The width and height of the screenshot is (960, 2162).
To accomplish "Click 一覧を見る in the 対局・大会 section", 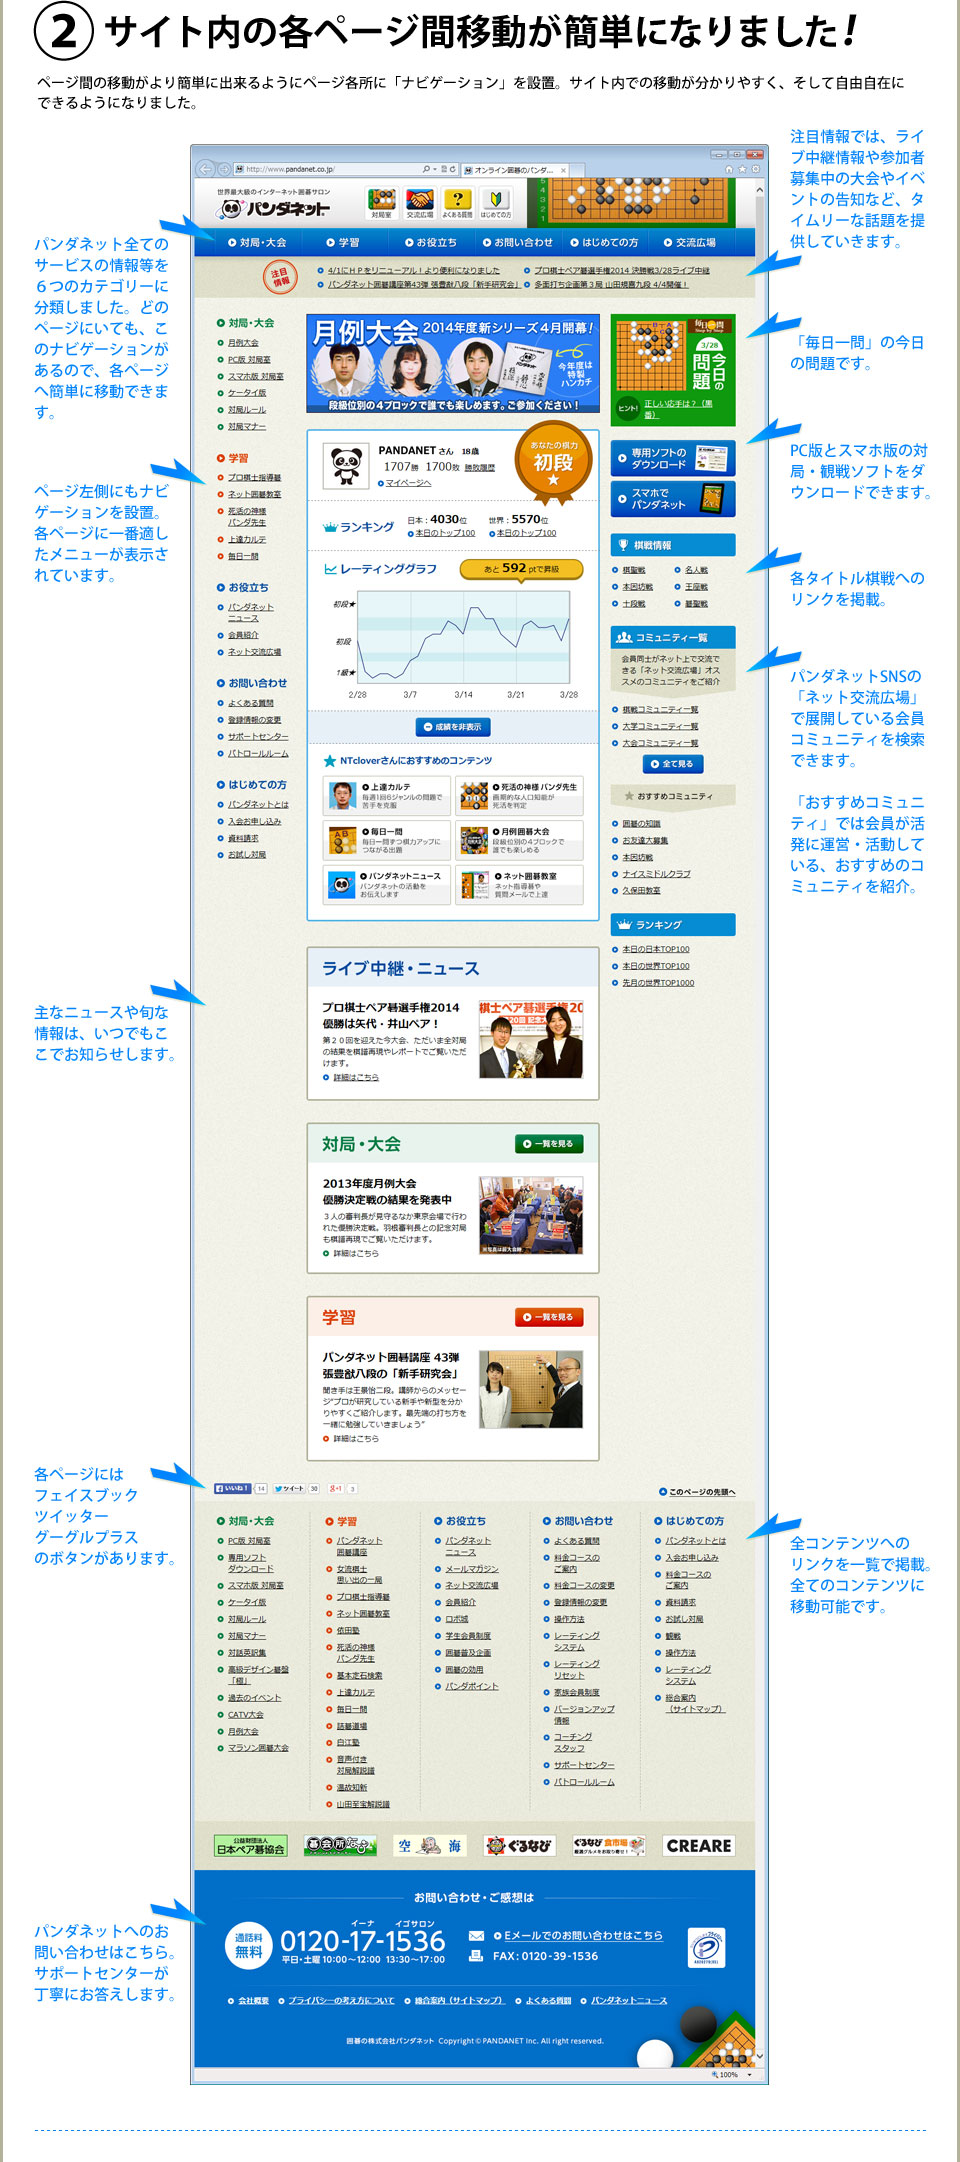I will 549,1144.
